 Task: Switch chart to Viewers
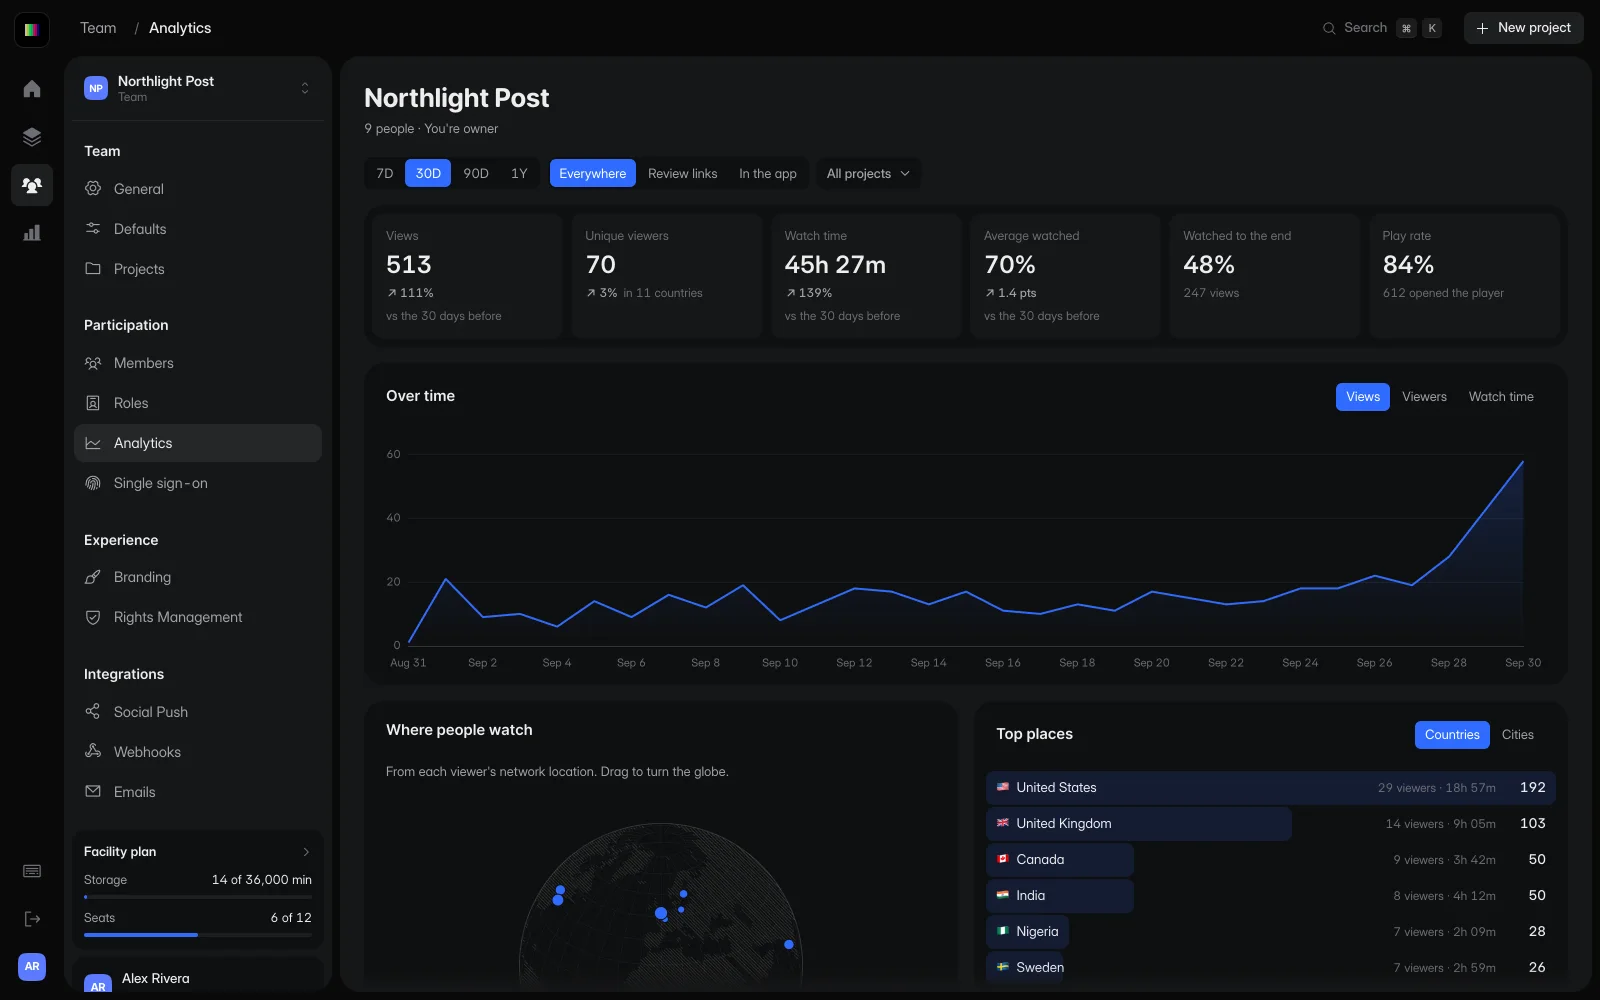coord(1424,397)
